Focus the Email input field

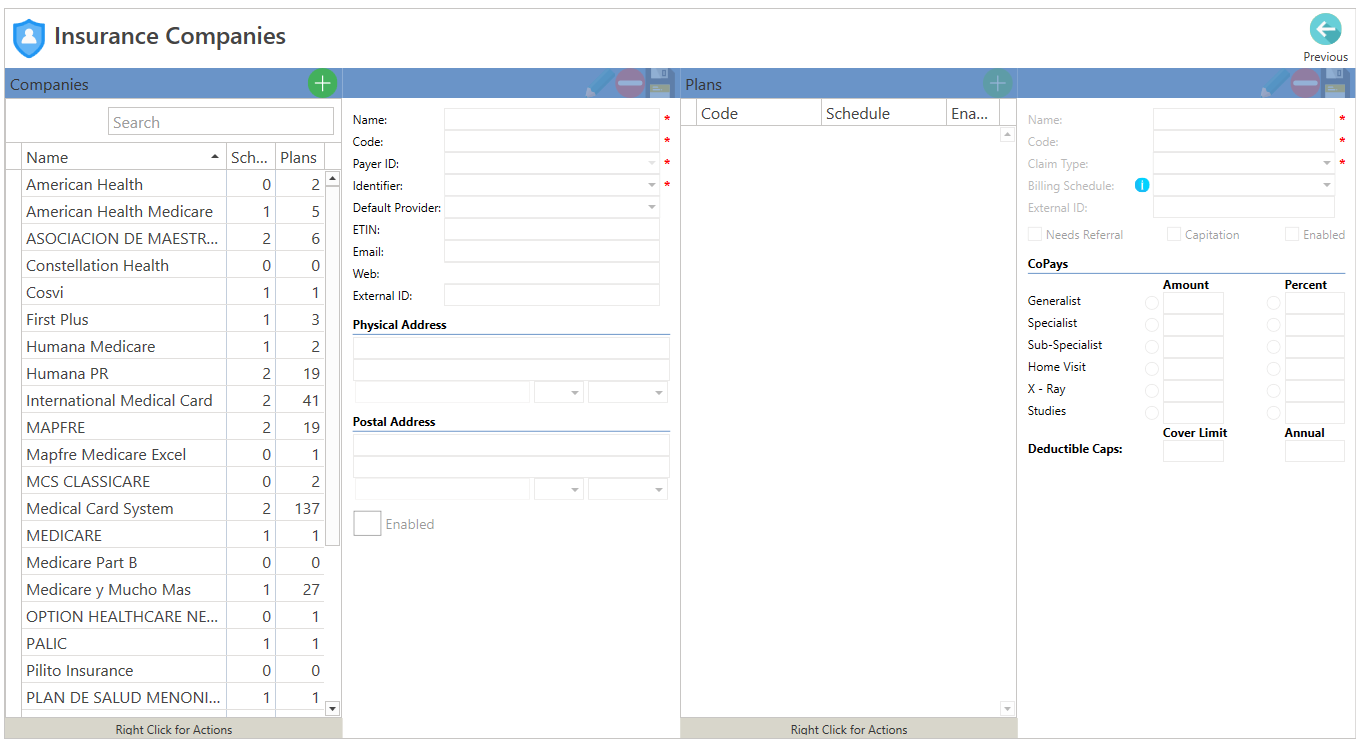[x=552, y=251]
